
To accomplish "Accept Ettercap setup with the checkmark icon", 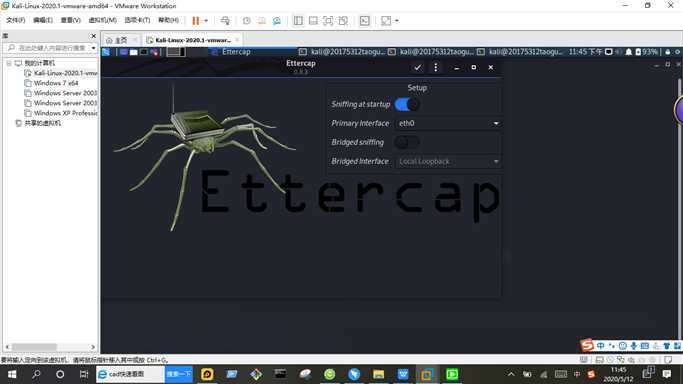I will [418, 67].
